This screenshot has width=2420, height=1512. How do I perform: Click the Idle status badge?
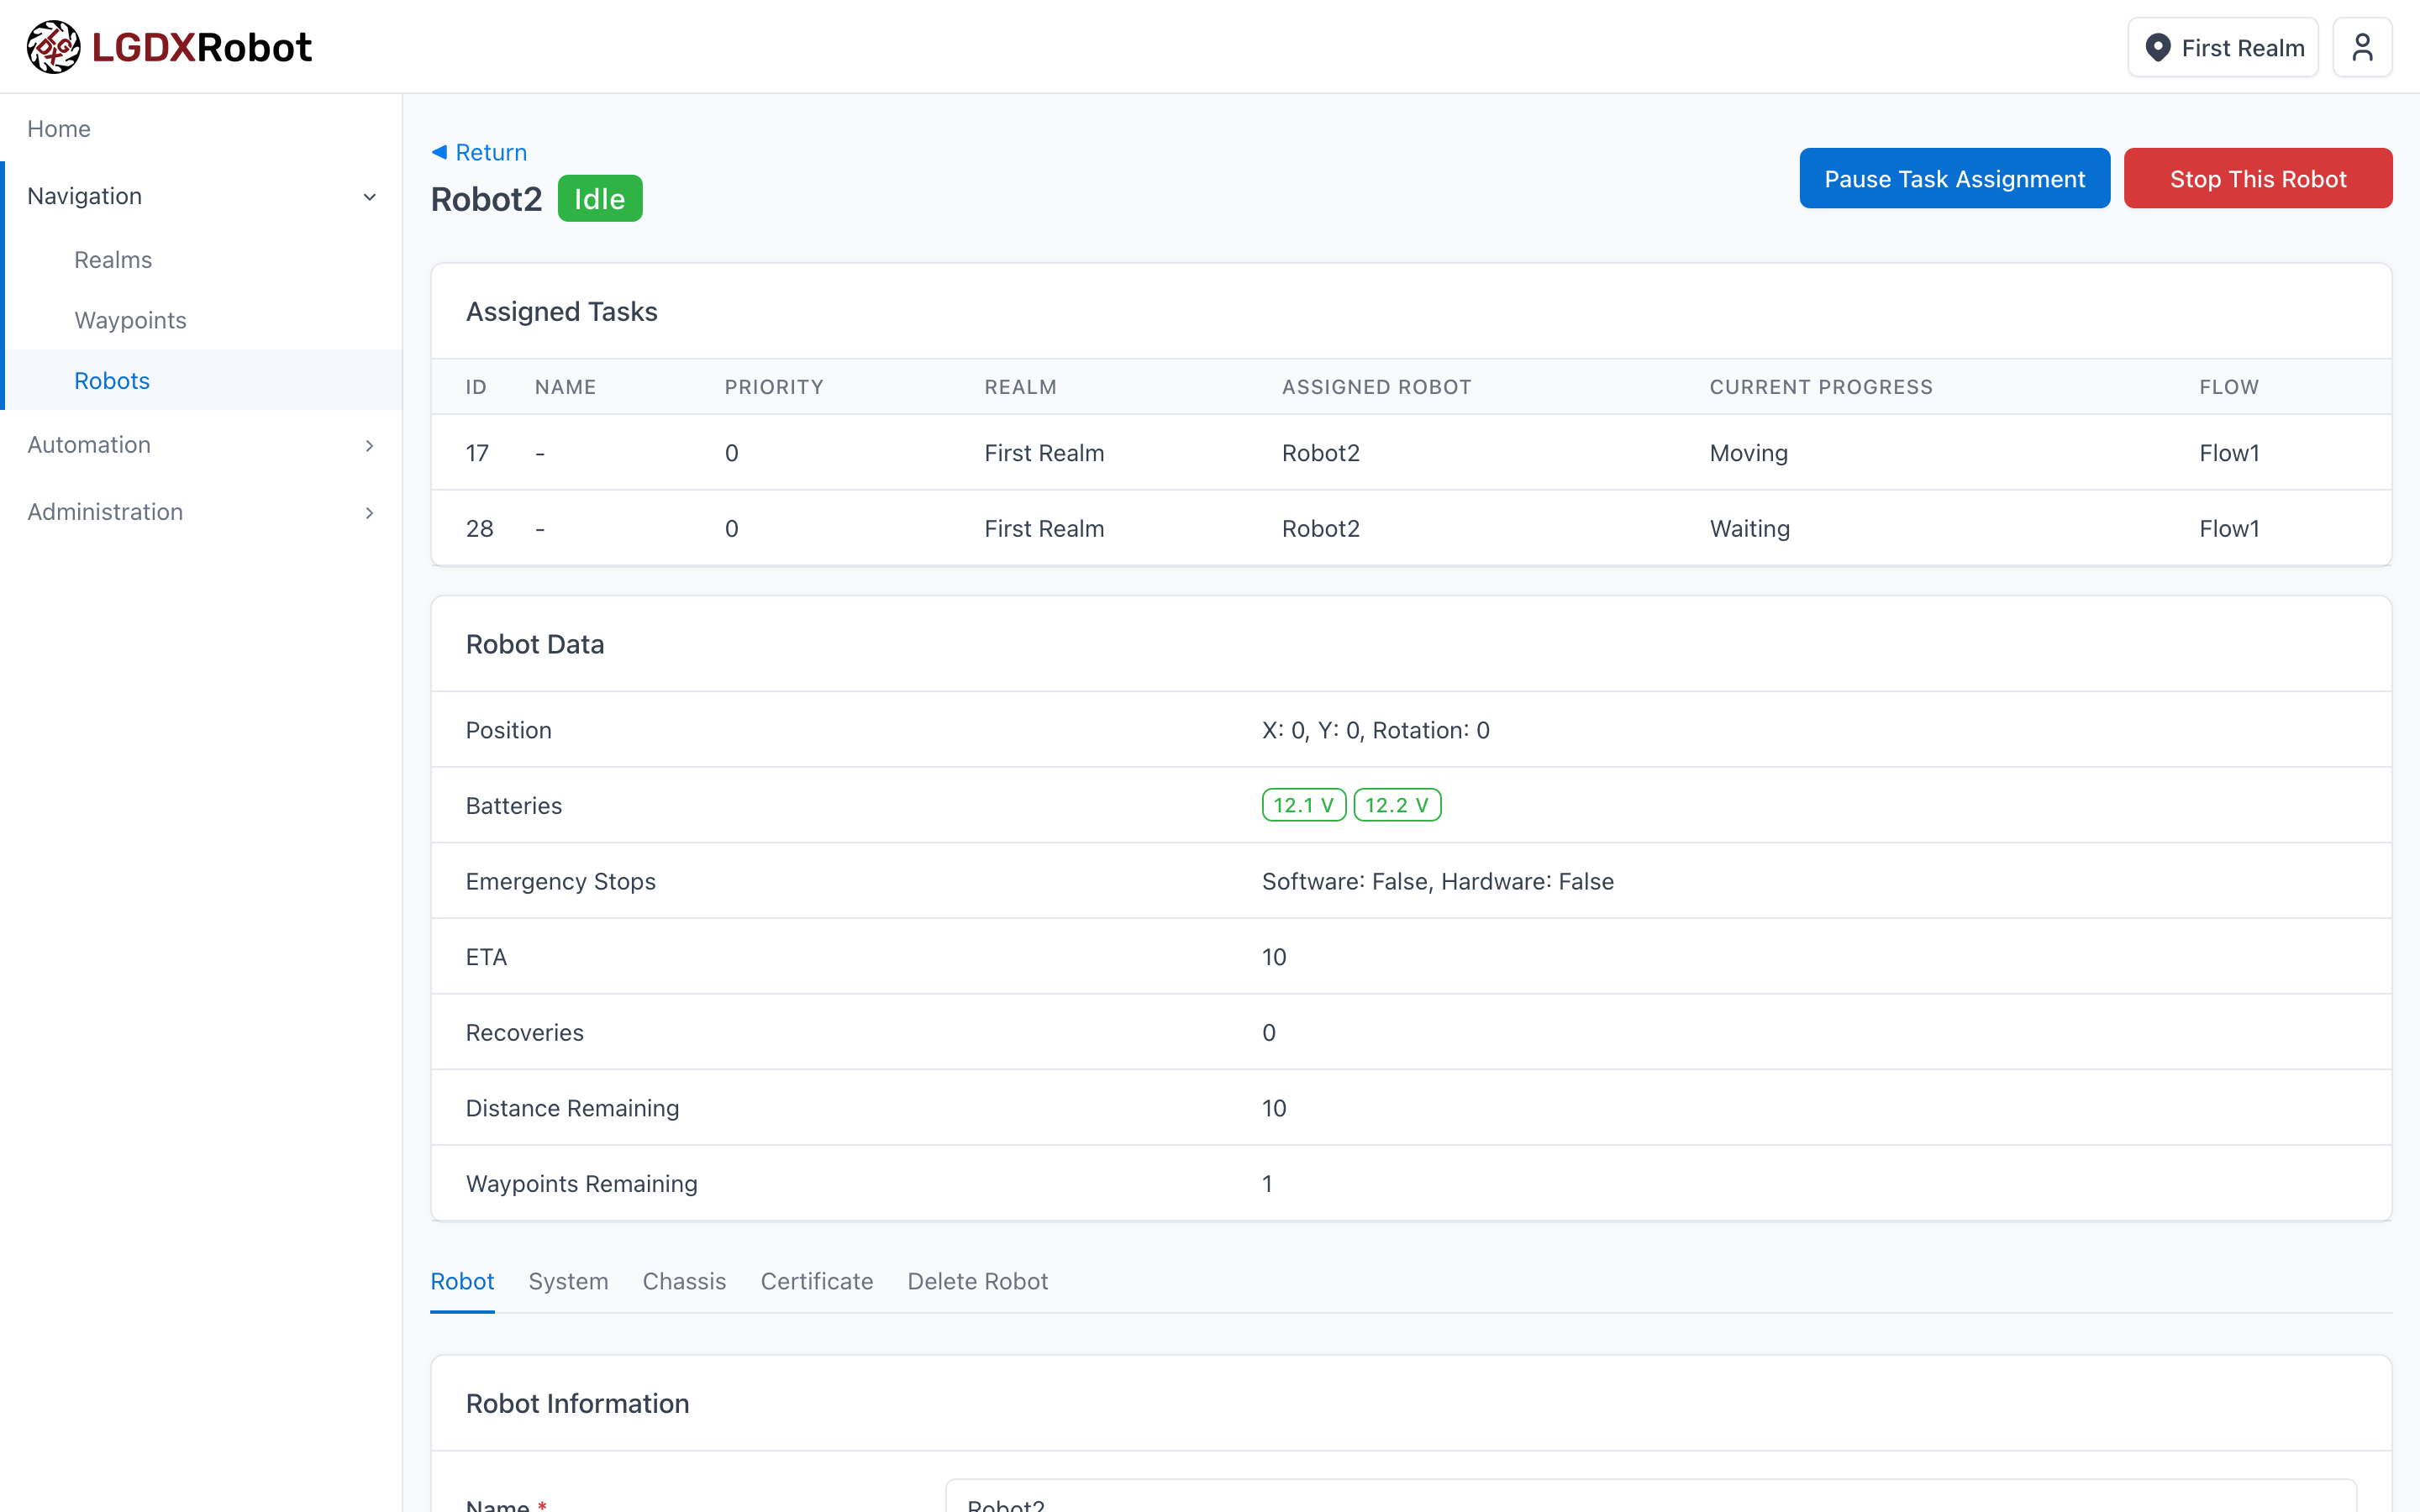coord(599,199)
